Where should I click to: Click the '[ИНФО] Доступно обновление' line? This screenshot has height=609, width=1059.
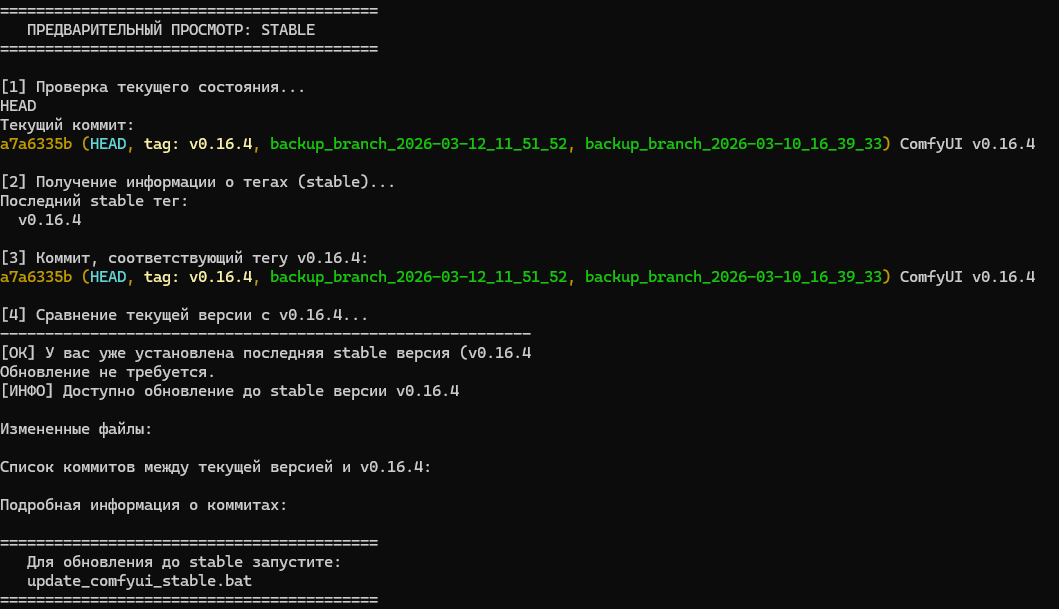pyautogui.click(x=230, y=391)
